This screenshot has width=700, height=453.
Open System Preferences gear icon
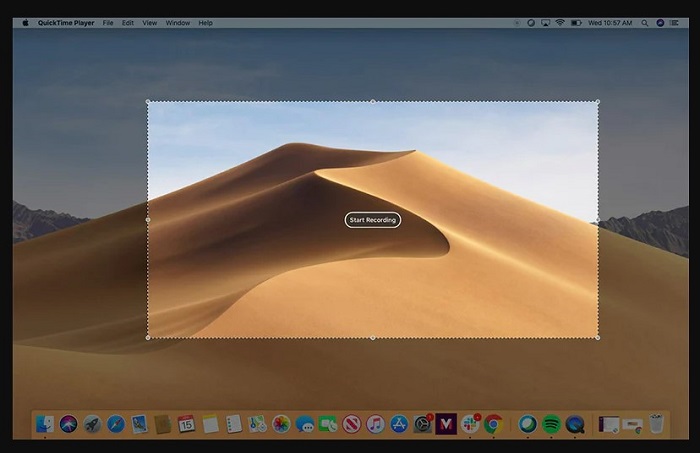[422, 424]
